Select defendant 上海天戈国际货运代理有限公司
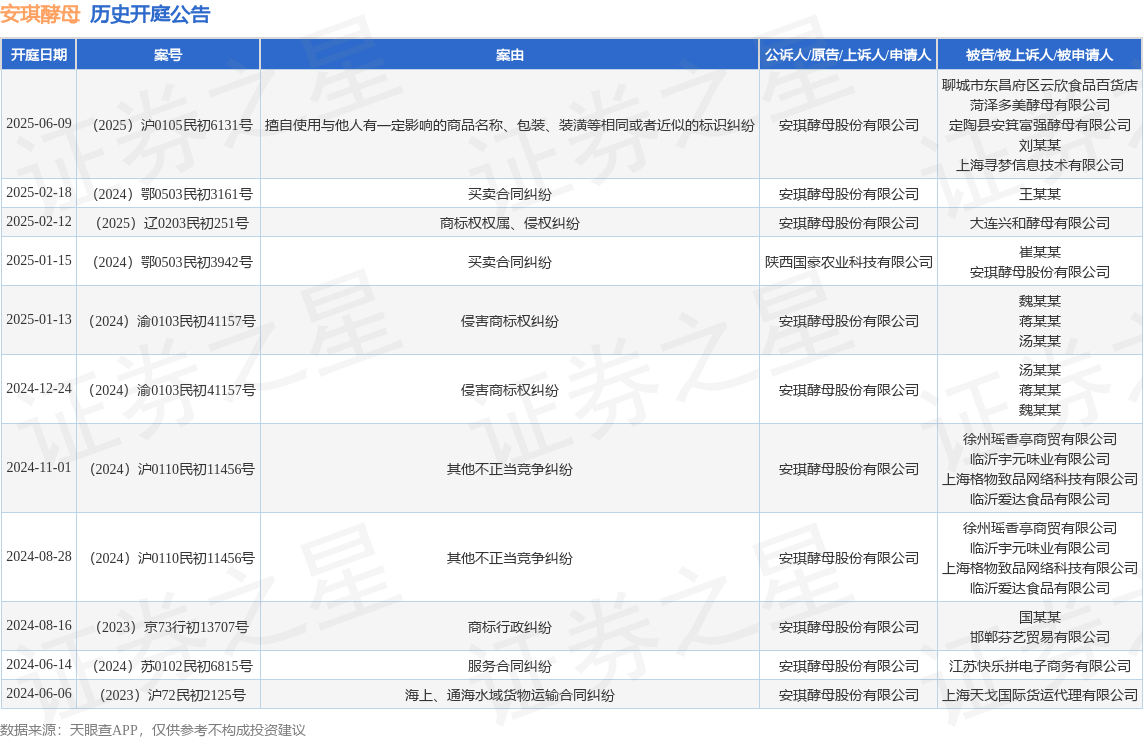The image size is (1143, 739). (x=1039, y=695)
